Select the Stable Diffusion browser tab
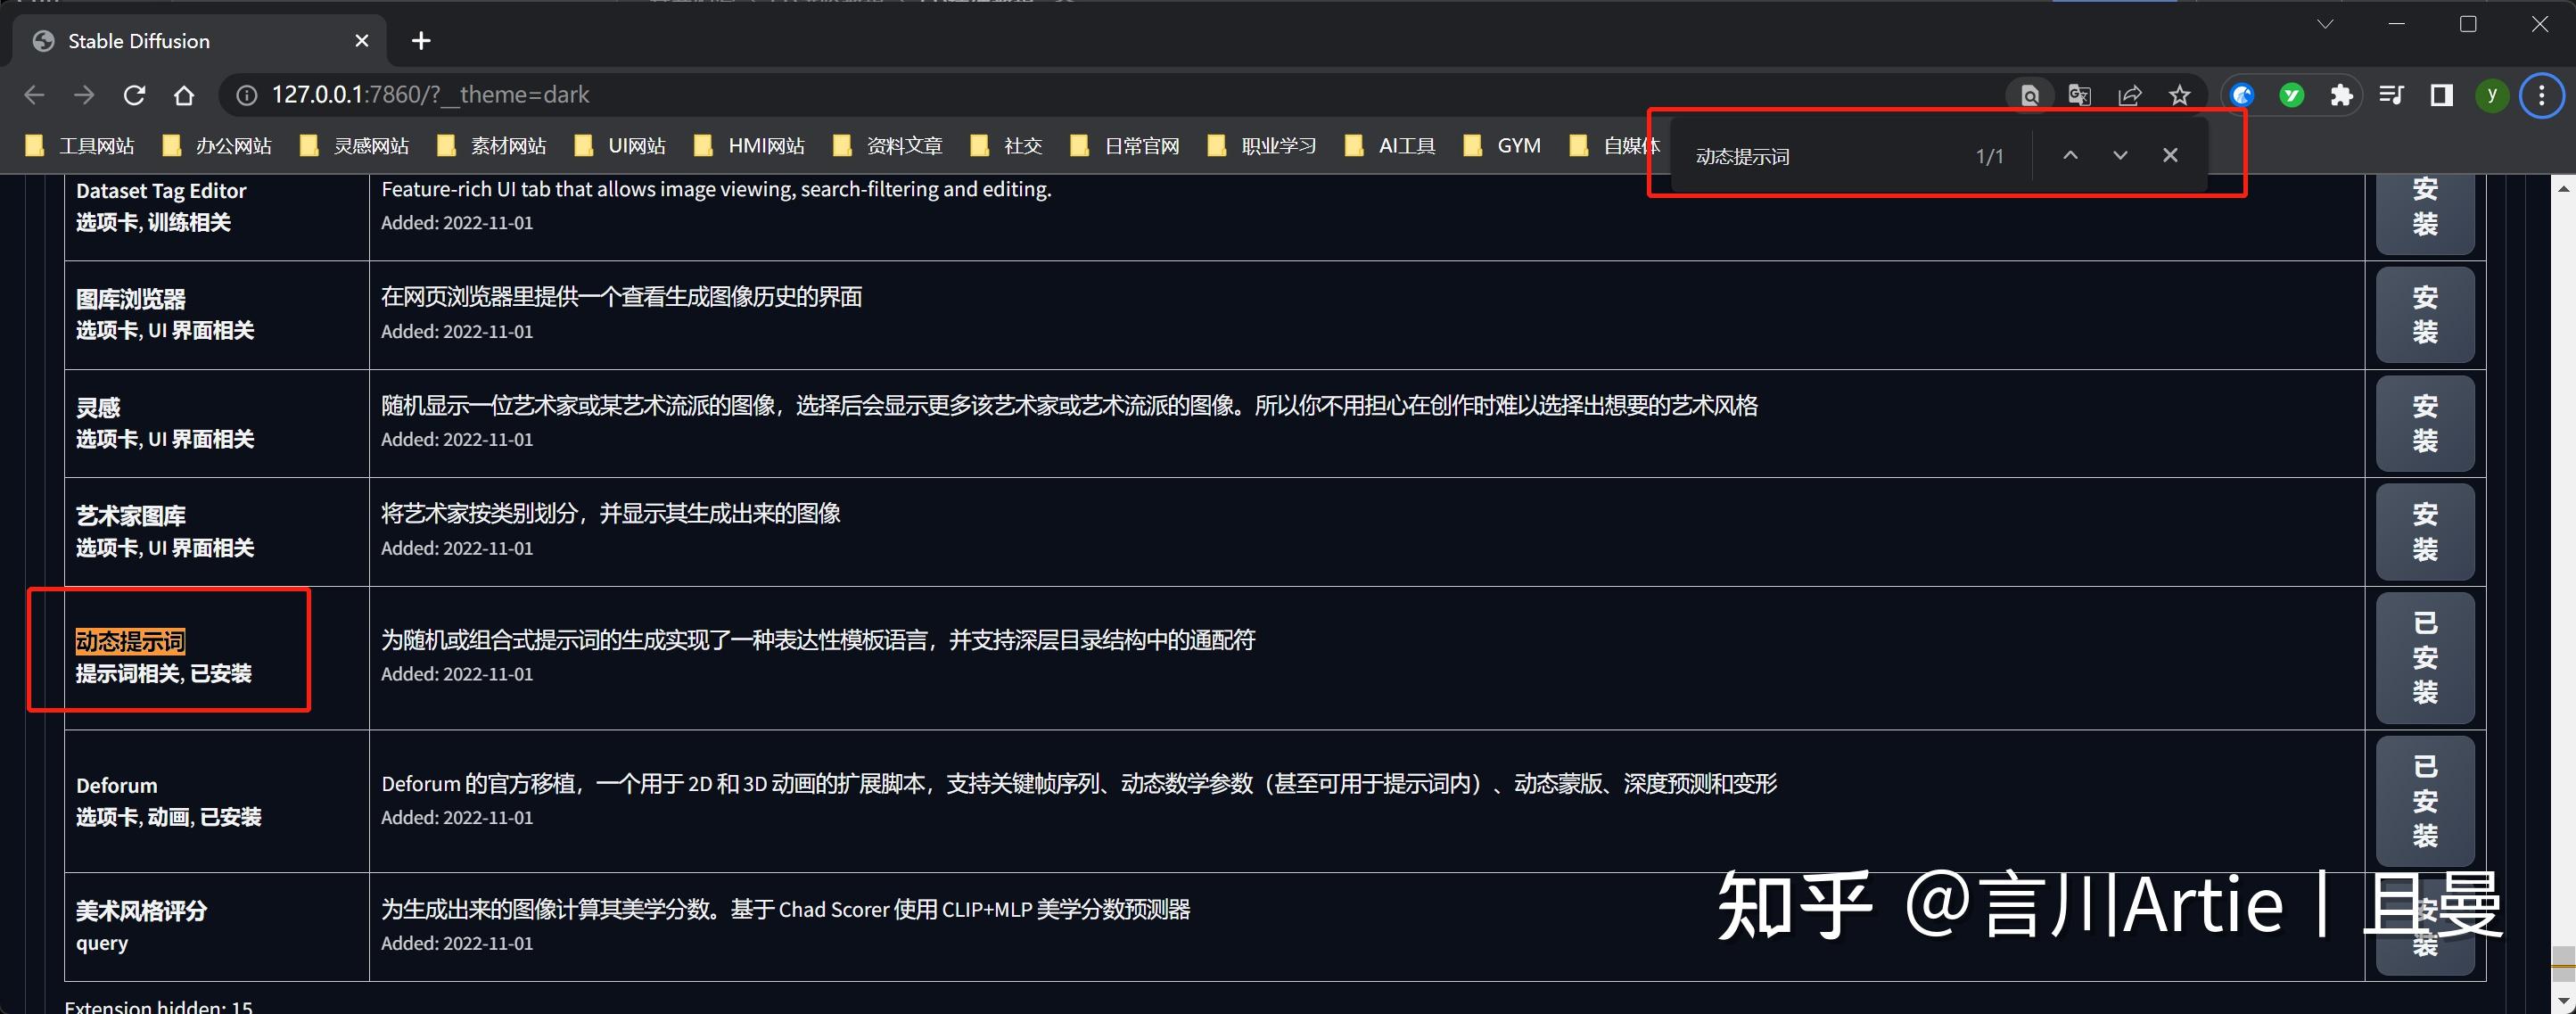2576x1014 pixels. point(138,41)
